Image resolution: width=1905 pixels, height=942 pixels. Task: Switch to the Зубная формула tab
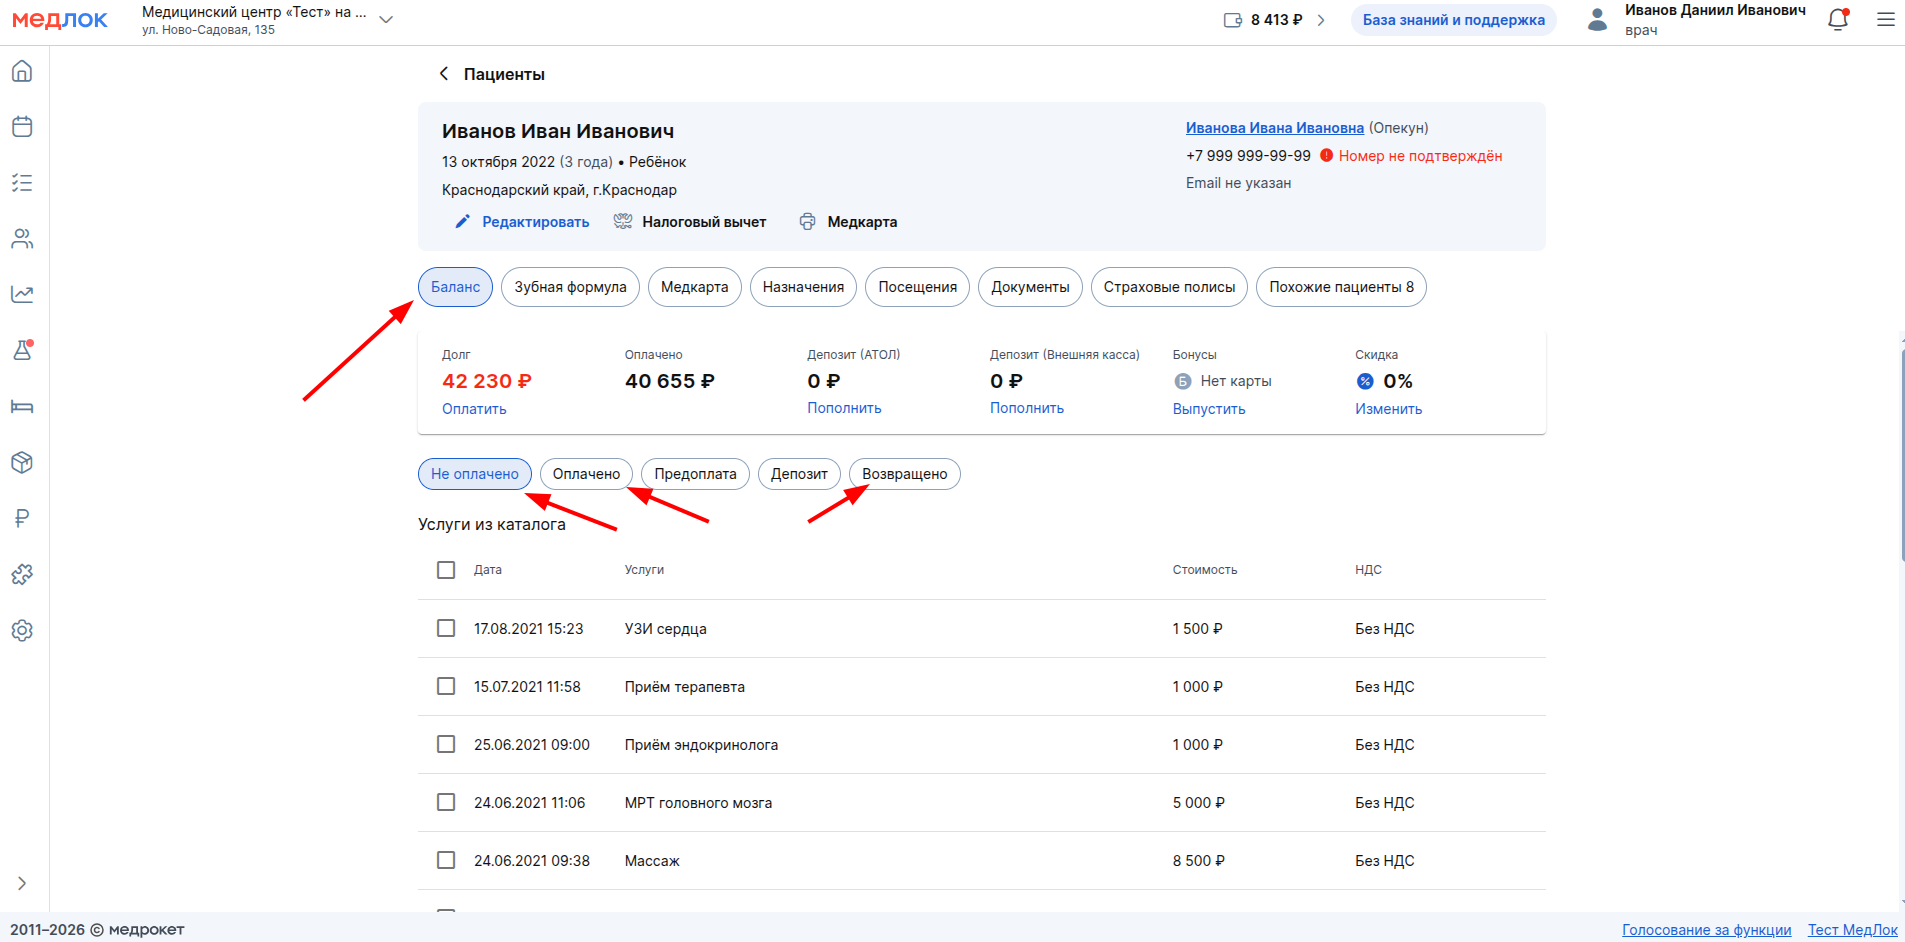point(570,287)
